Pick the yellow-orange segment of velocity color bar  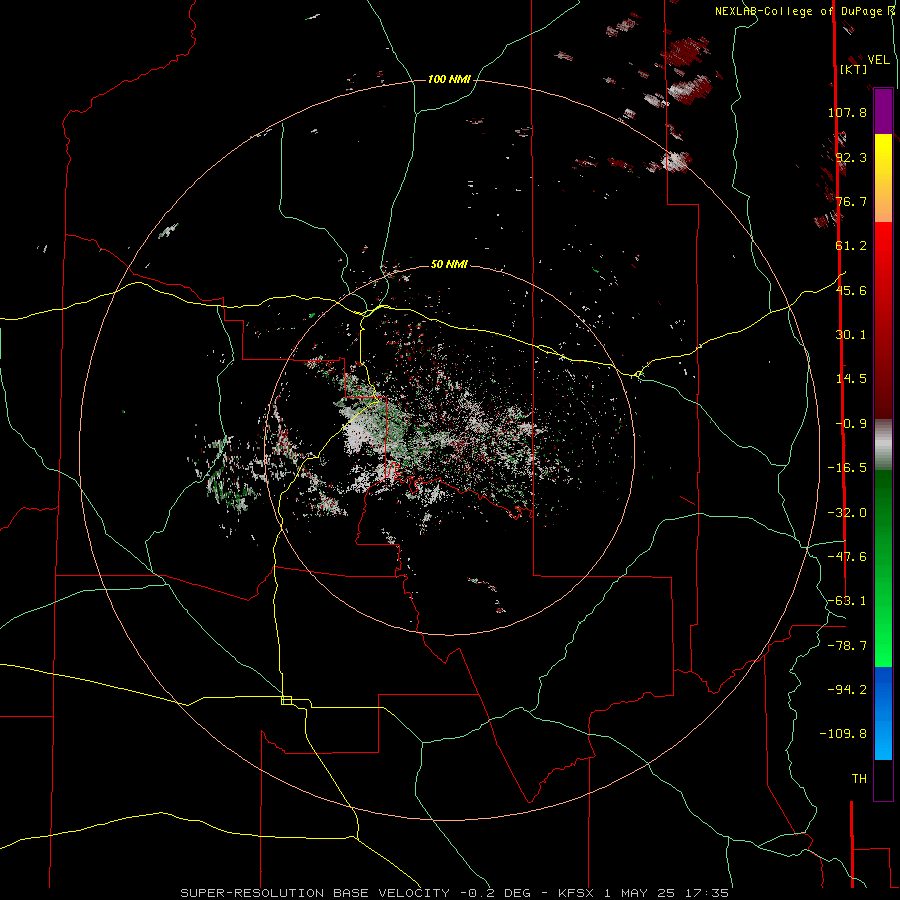click(x=883, y=178)
